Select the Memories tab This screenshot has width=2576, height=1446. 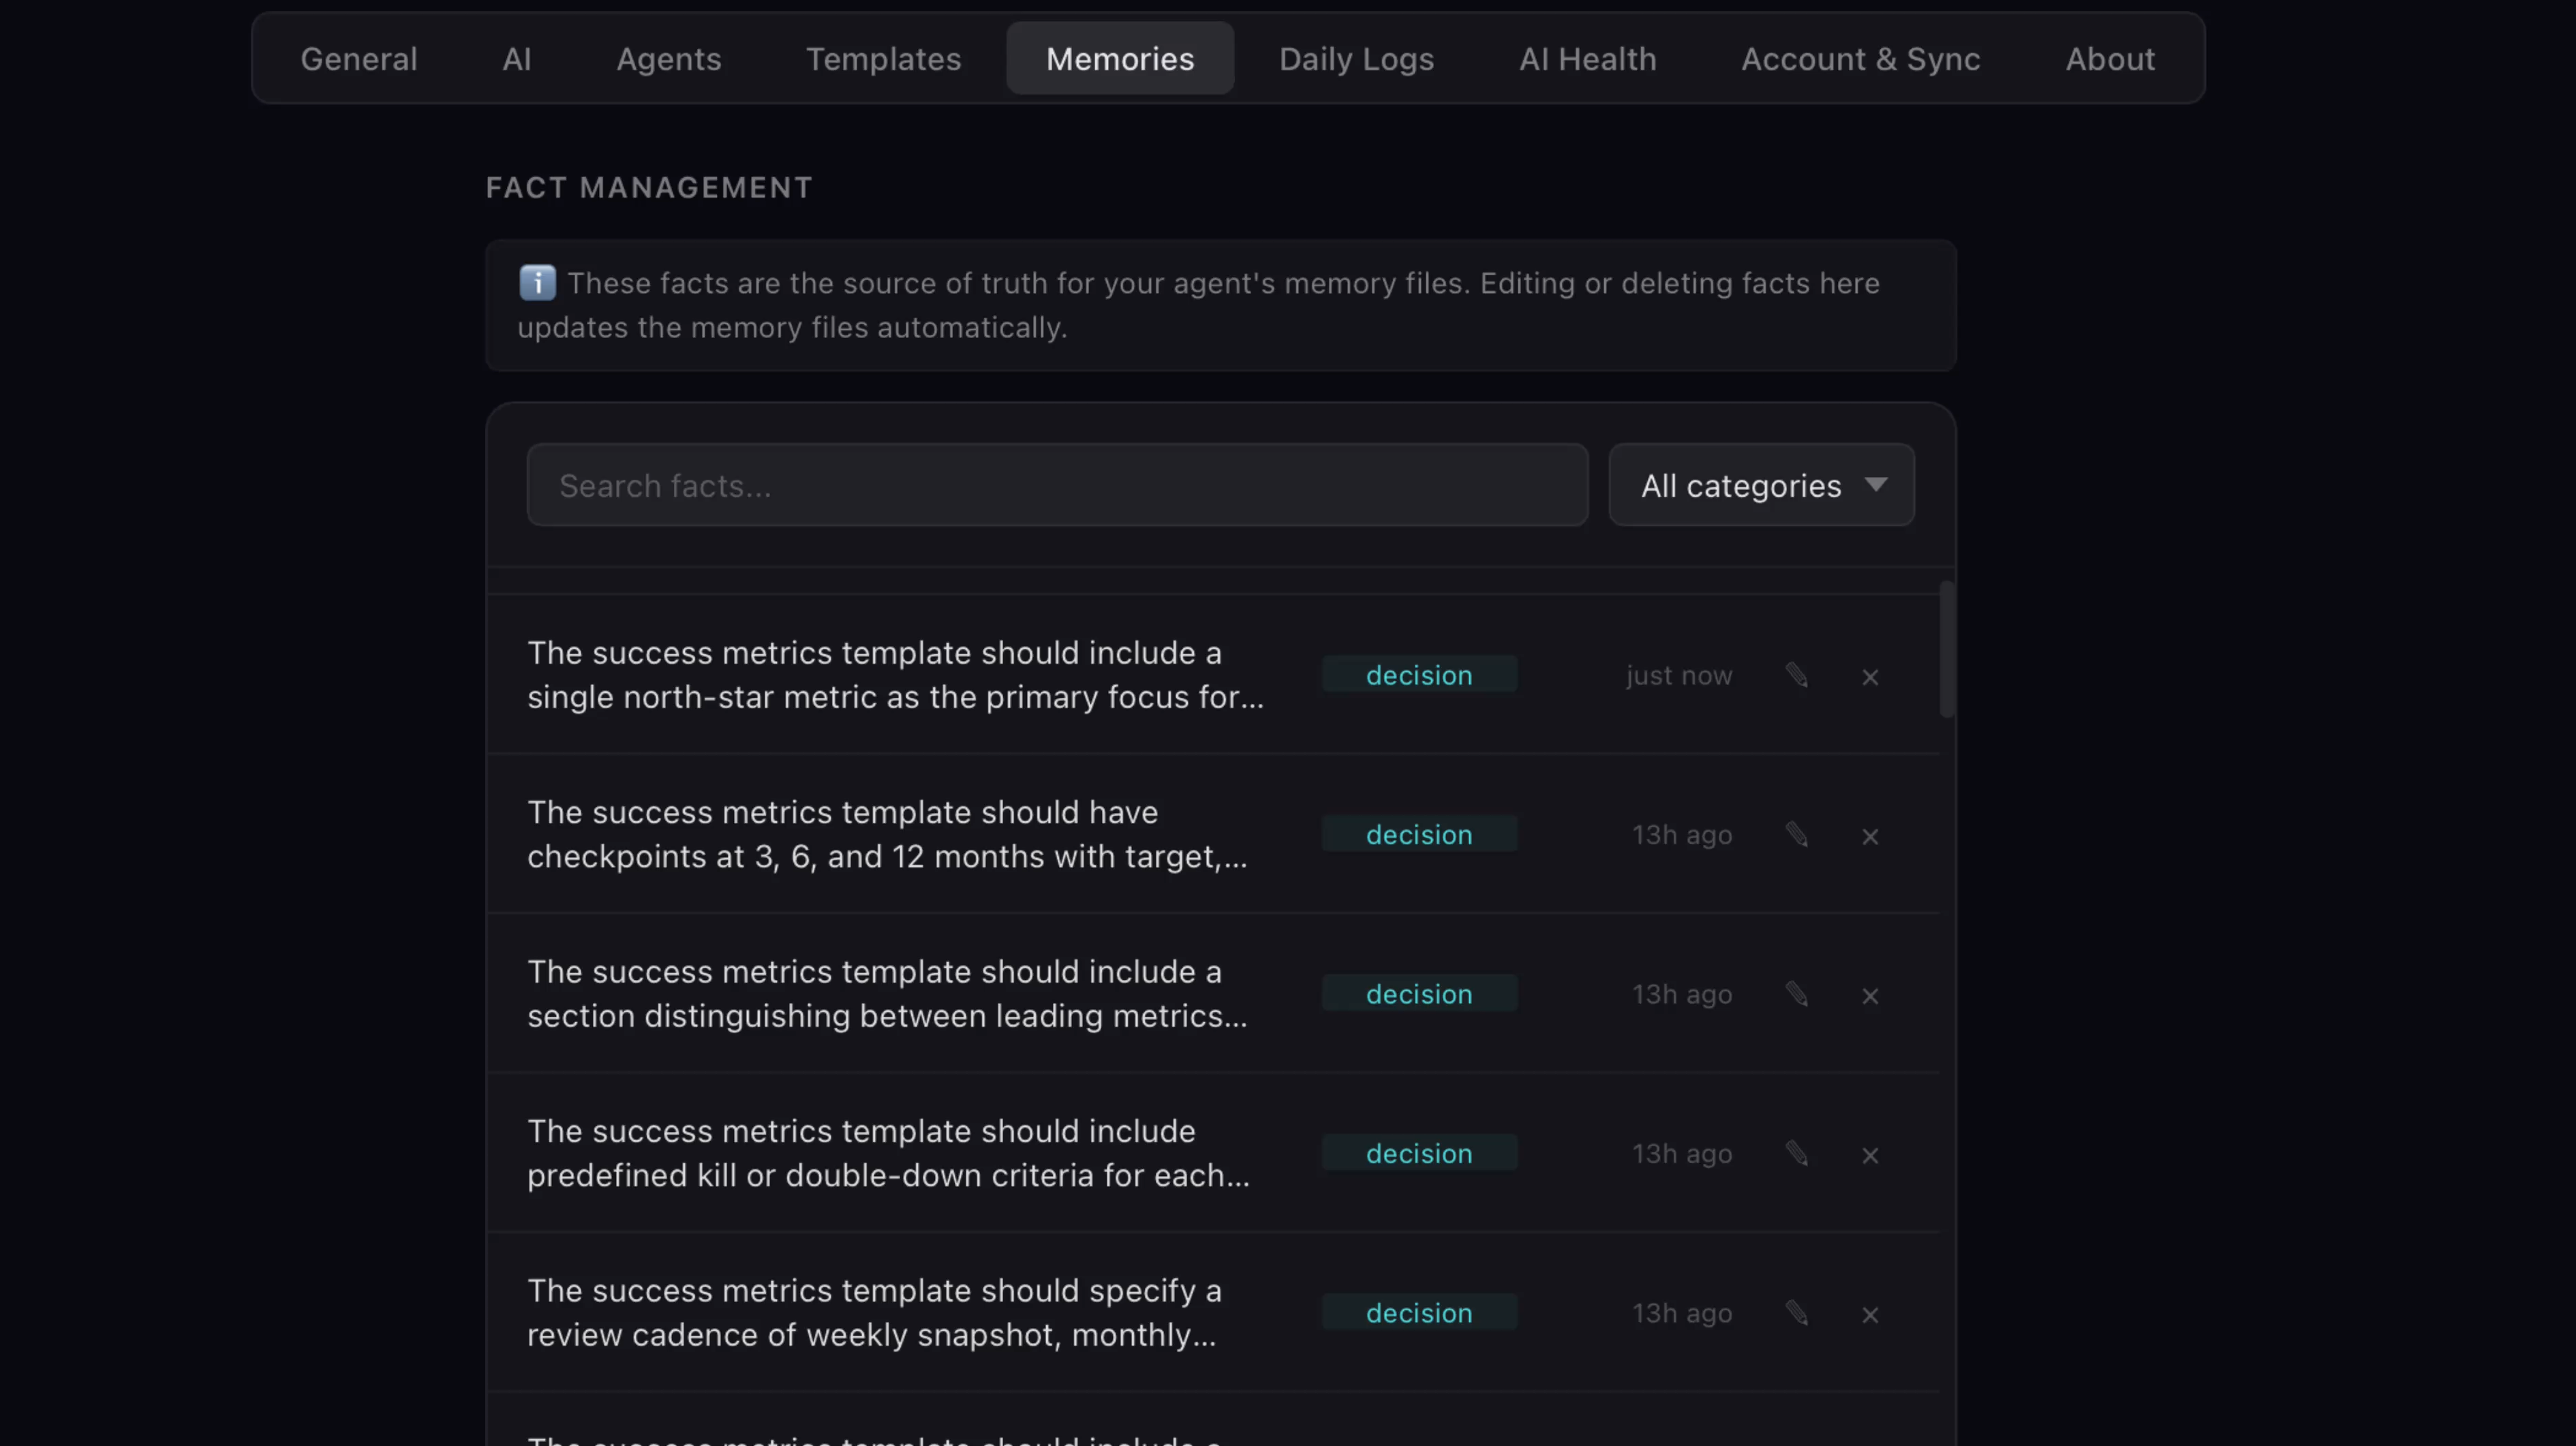[x=1120, y=59]
